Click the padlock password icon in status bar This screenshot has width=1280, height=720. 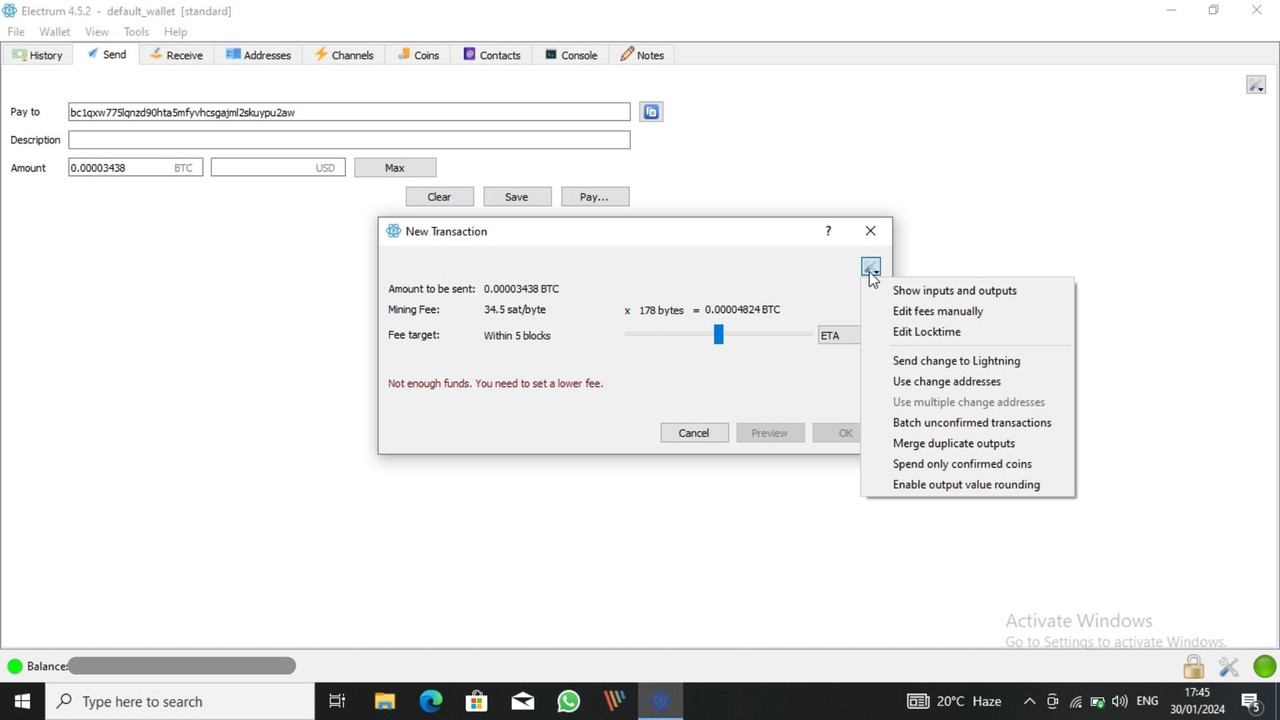[x=1193, y=666]
